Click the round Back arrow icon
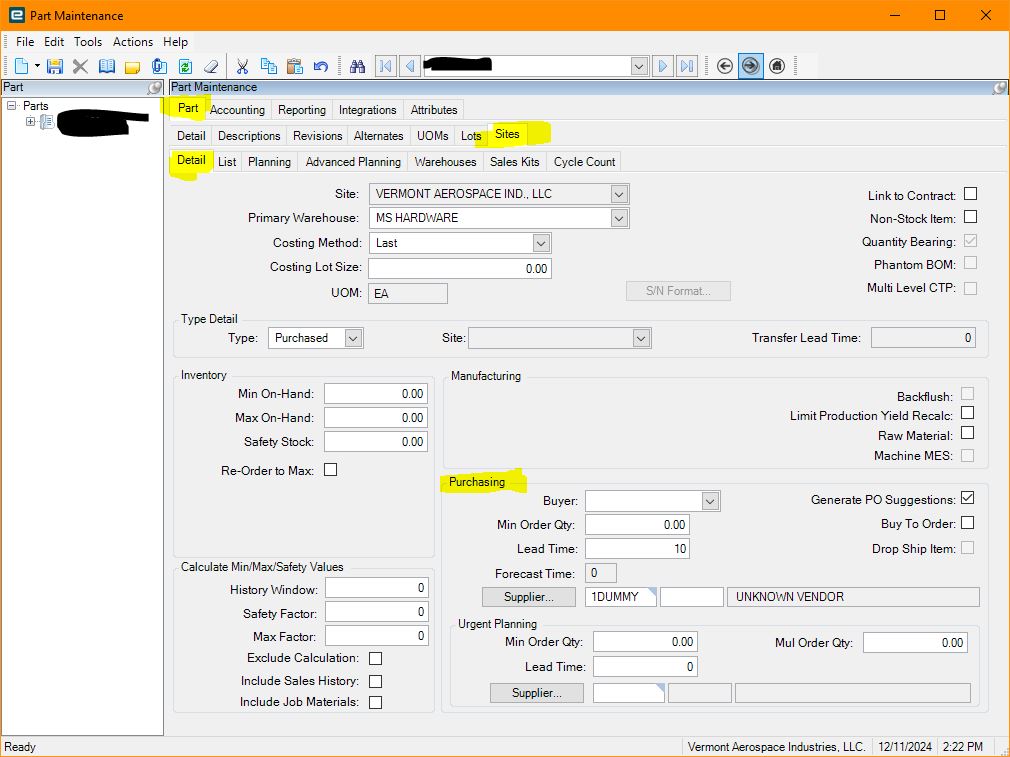The image size is (1010, 757). tap(725, 66)
